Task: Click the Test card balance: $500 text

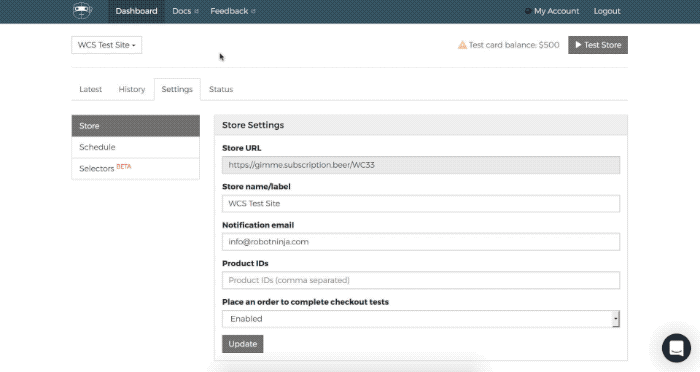Action: tap(514, 45)
